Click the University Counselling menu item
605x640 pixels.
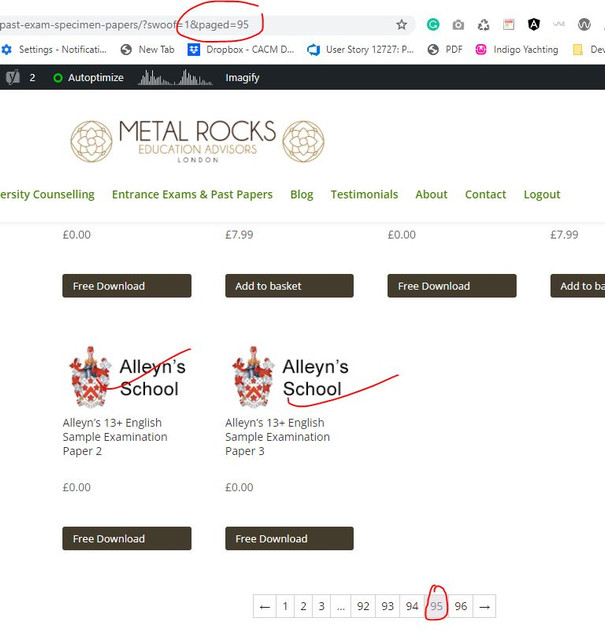(x=47, y=194)
